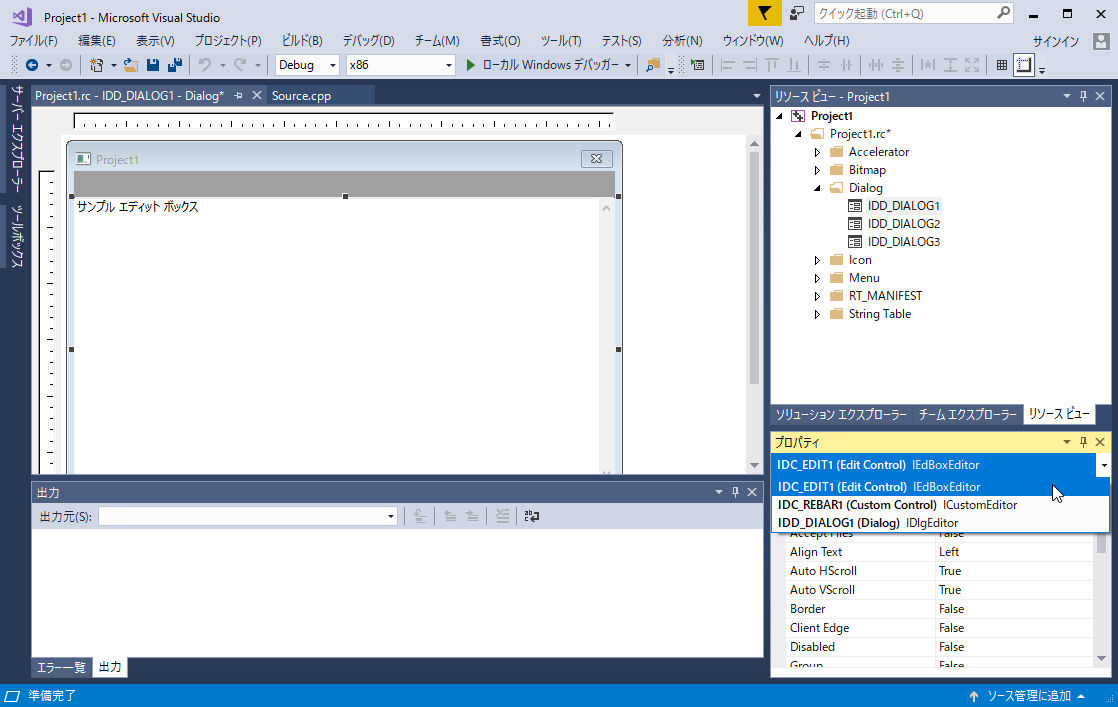Open the ファイル(F) menu
This screenshot has height=707, width=1118.
(x=34, y=41)
